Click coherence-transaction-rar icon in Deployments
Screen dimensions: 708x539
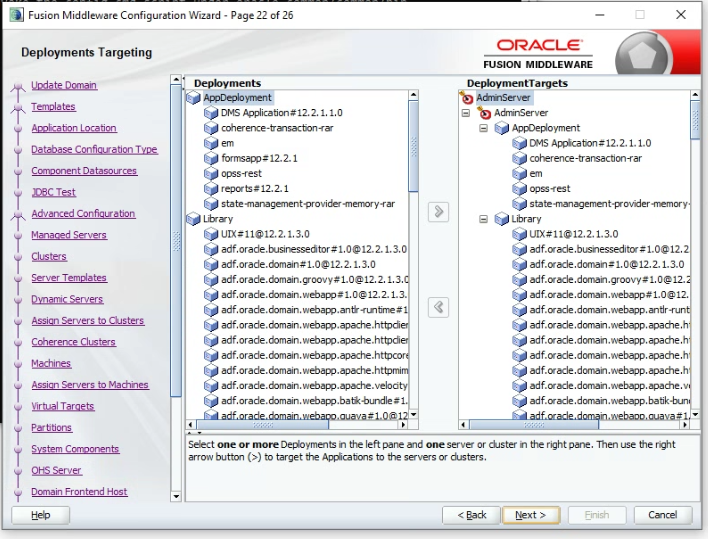pos(211,128)
